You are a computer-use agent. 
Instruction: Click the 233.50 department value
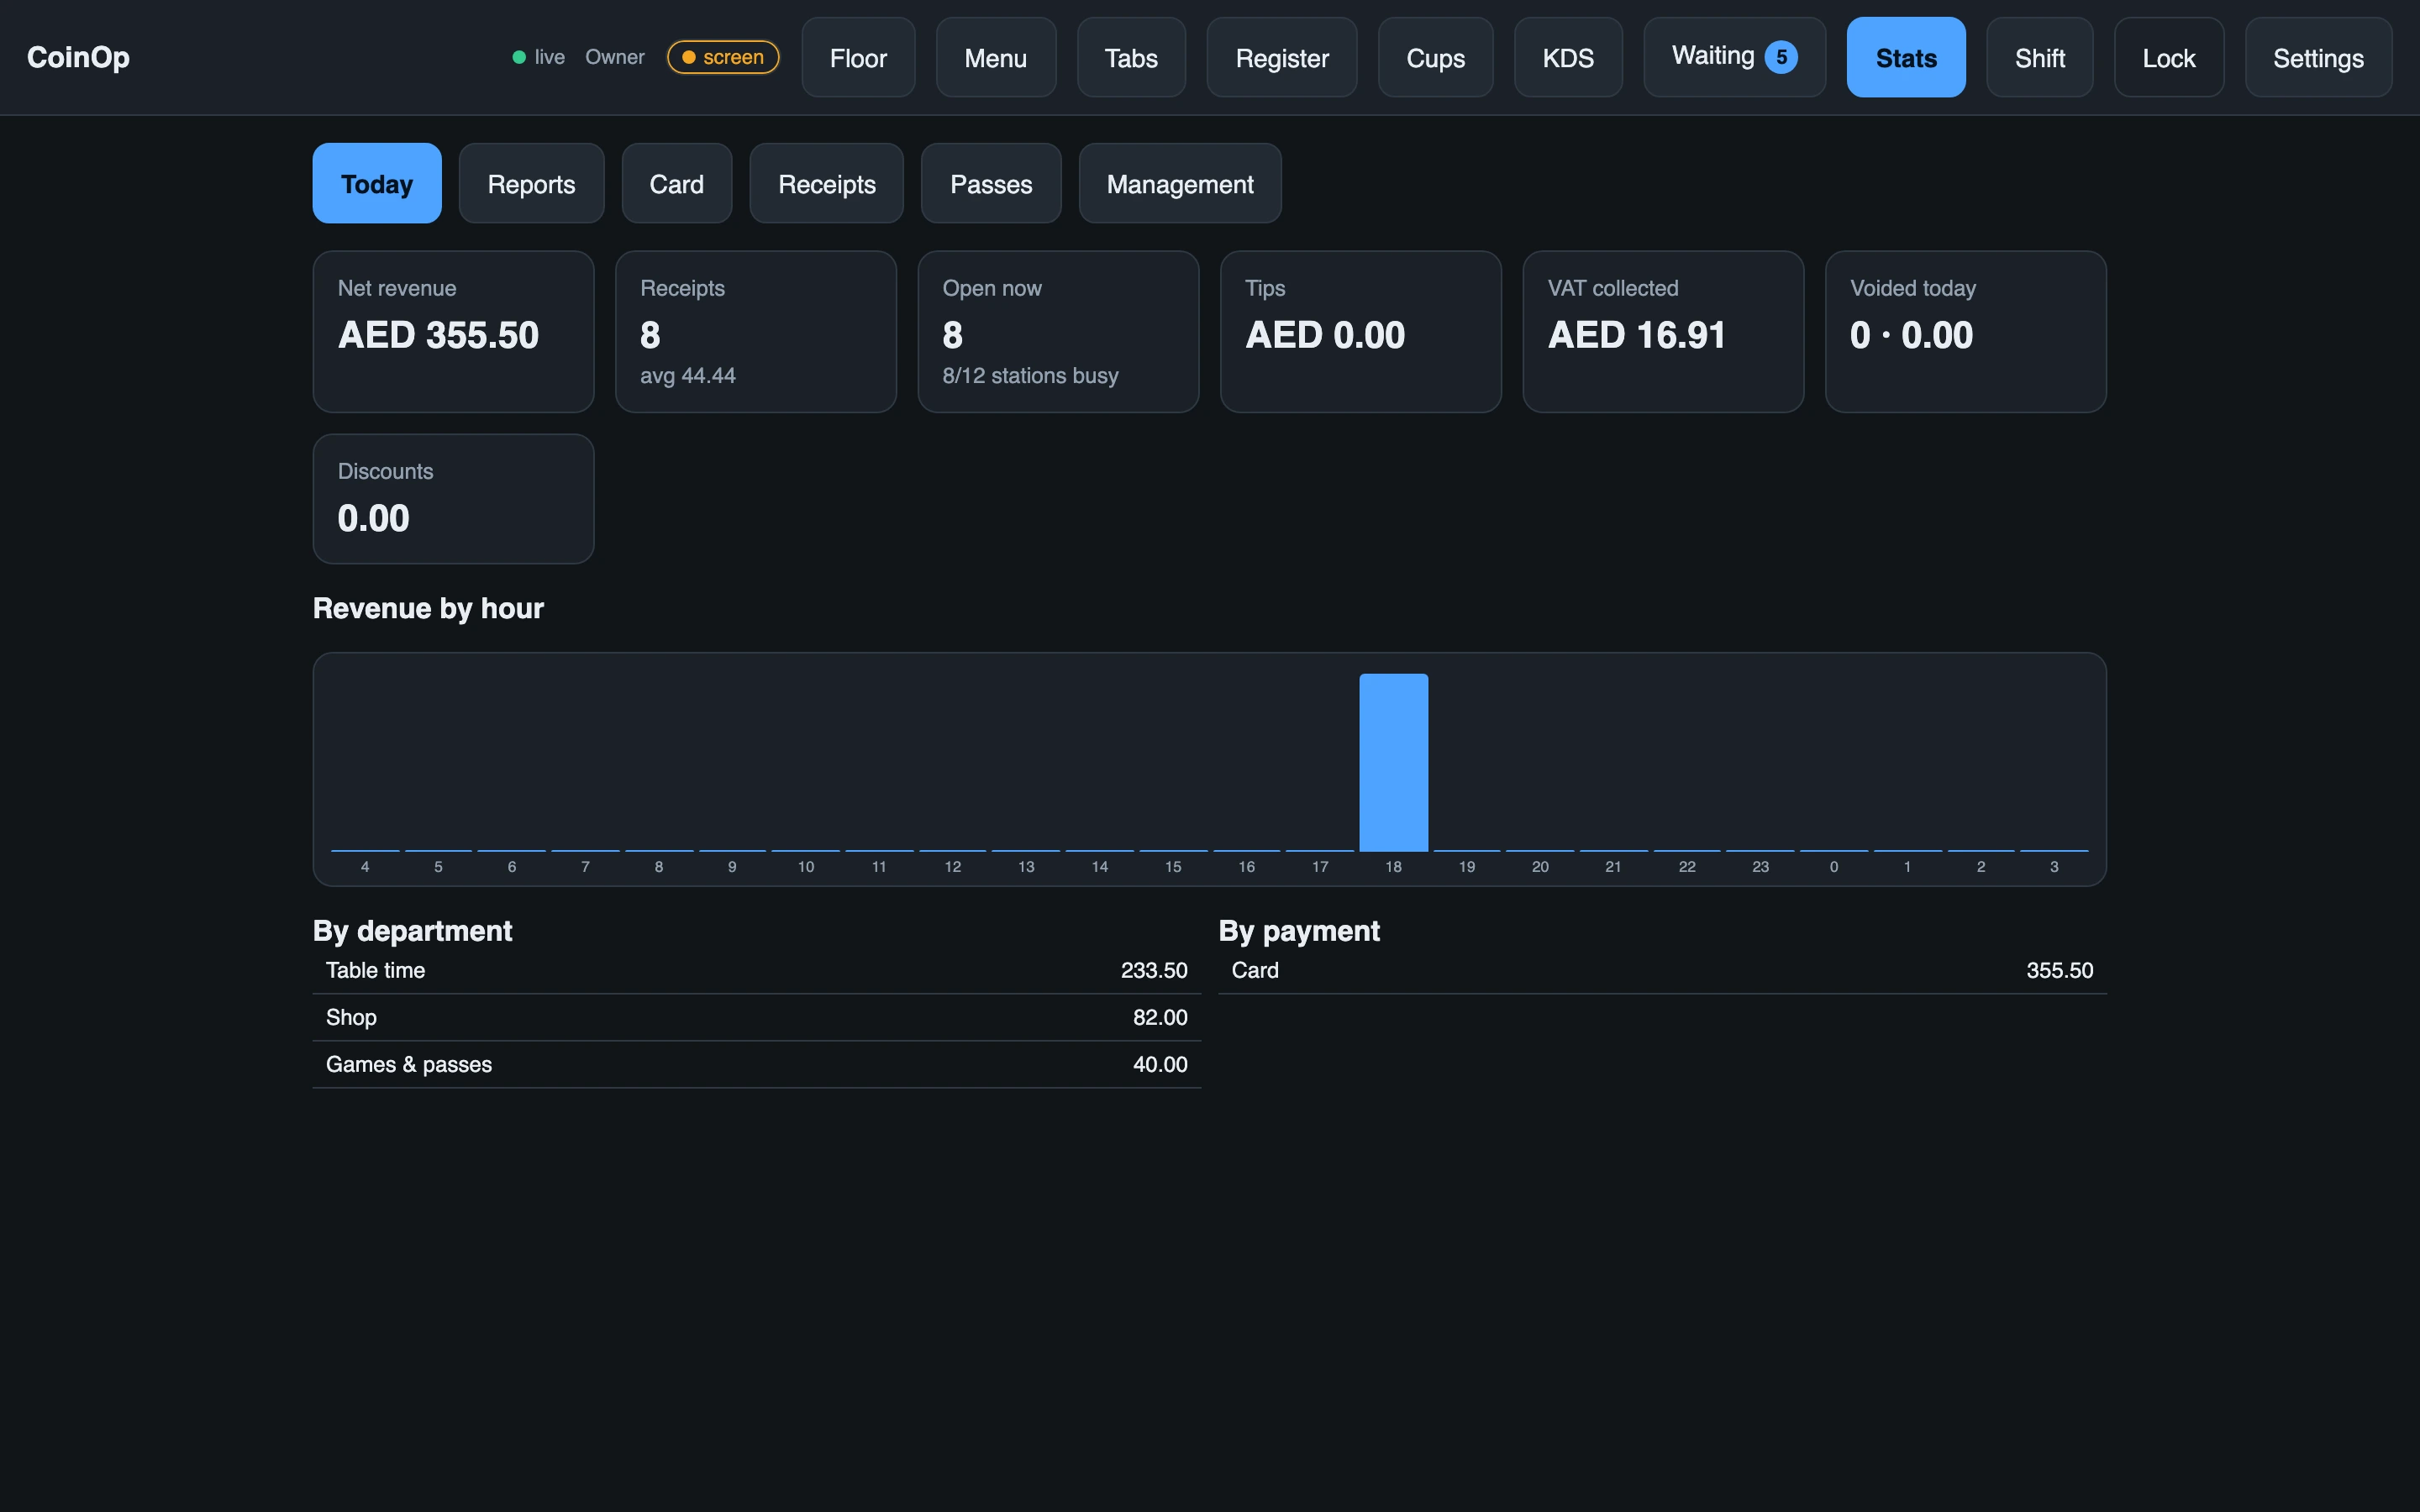point(1154,970)
